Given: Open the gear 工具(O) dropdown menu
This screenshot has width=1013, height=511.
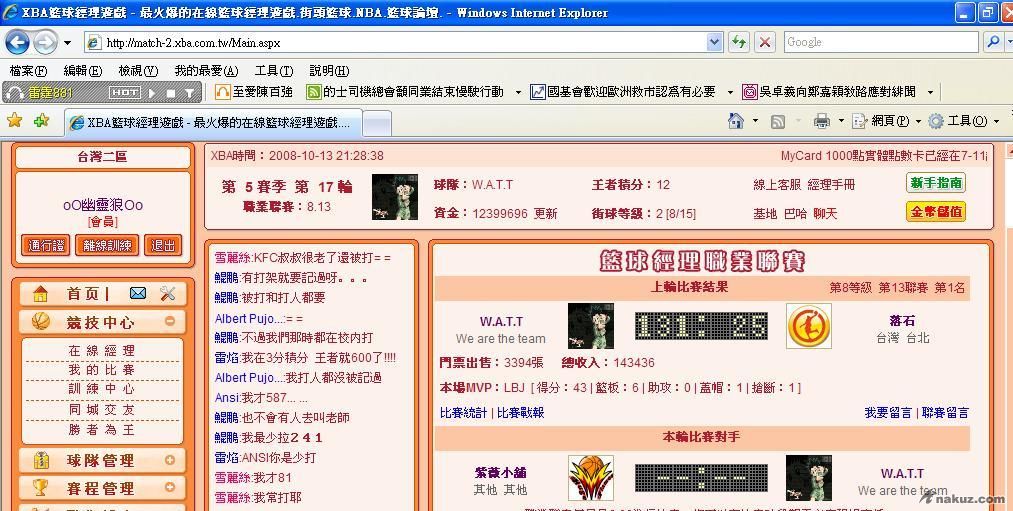Looking at the screenshot, I should pos(963,121).
